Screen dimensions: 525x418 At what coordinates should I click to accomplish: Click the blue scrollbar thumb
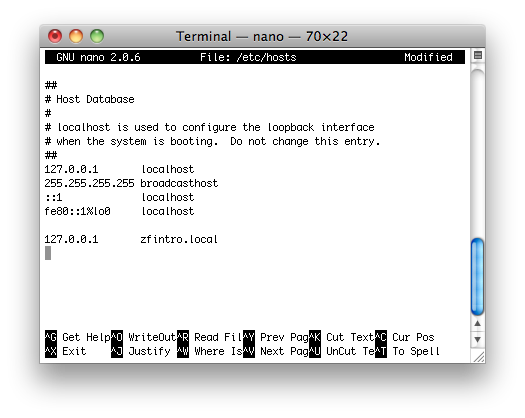pyautogui.click(x=477, y=277)
